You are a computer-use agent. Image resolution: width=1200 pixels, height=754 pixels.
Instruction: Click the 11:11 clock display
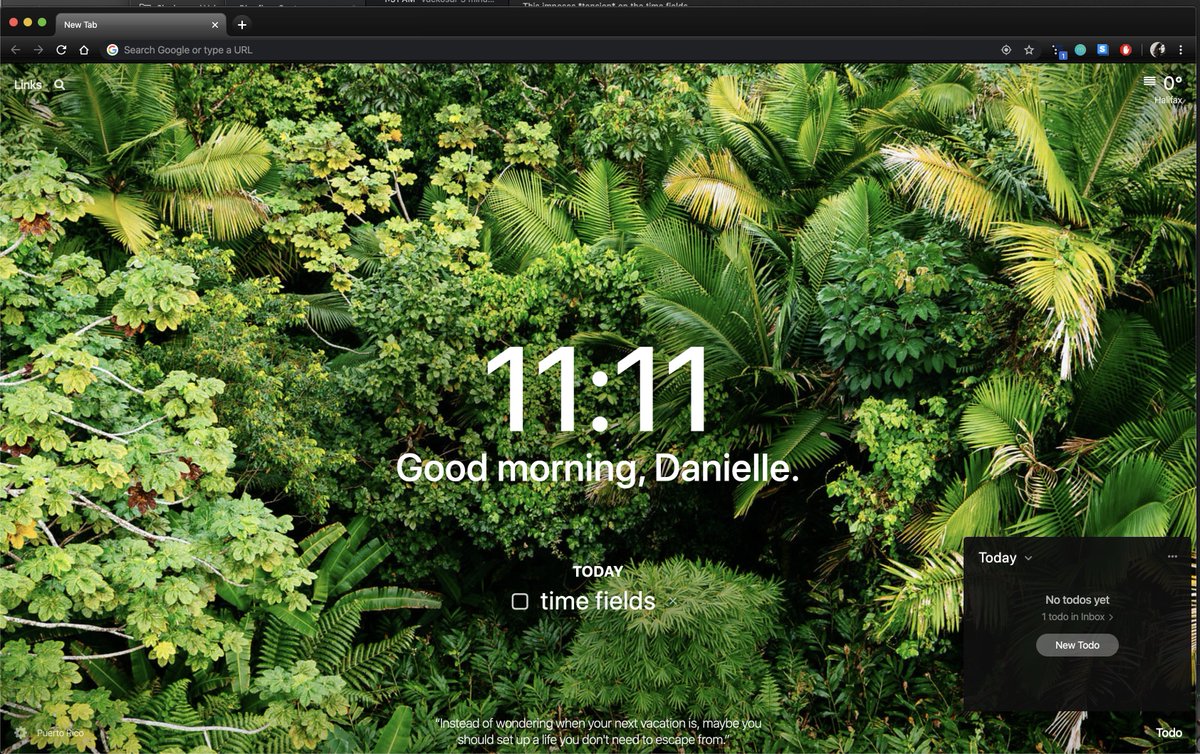[598, 391]
